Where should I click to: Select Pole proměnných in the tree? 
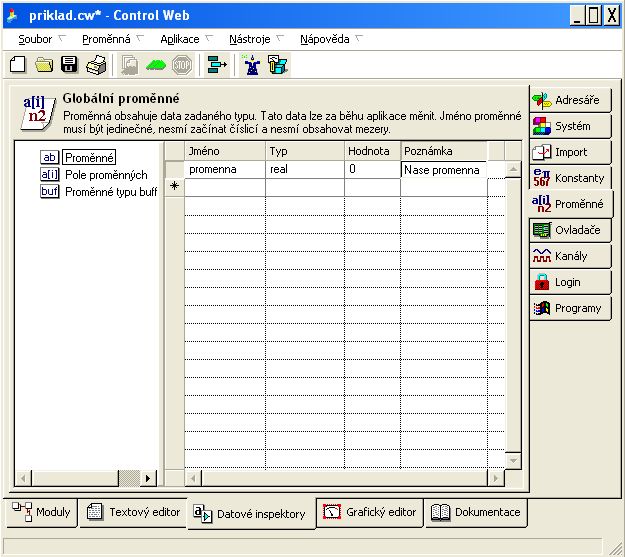pyautogui.click(x=106, y=175)
